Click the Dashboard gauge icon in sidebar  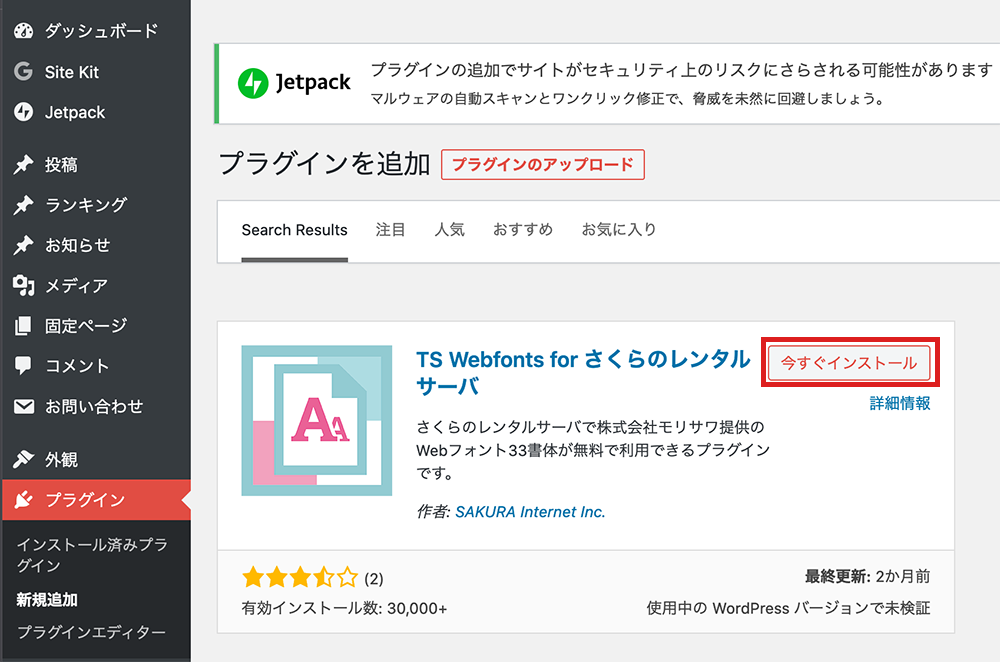point(24,31)
